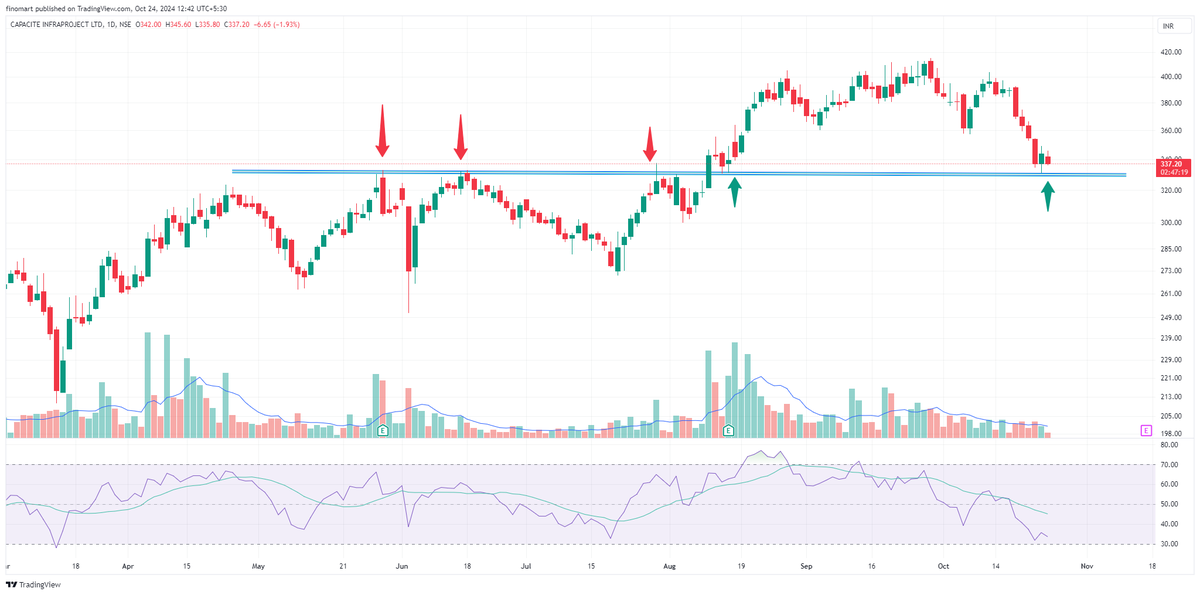
Task: Click the 420.00 price axis label
Action: [x=1170, y=52]
